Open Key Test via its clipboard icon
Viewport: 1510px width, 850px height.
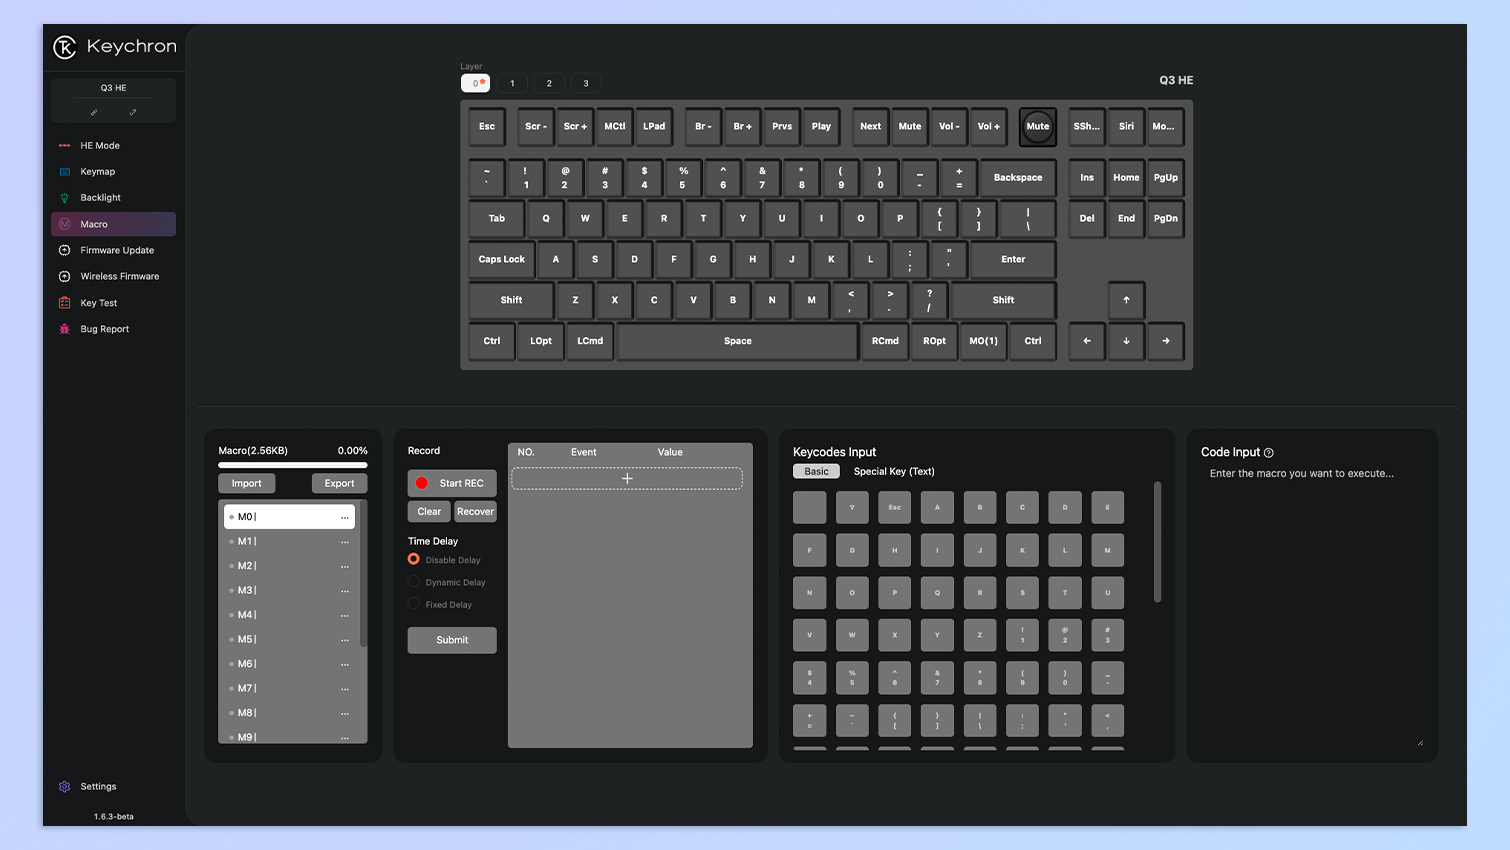(x=65, y=303)
